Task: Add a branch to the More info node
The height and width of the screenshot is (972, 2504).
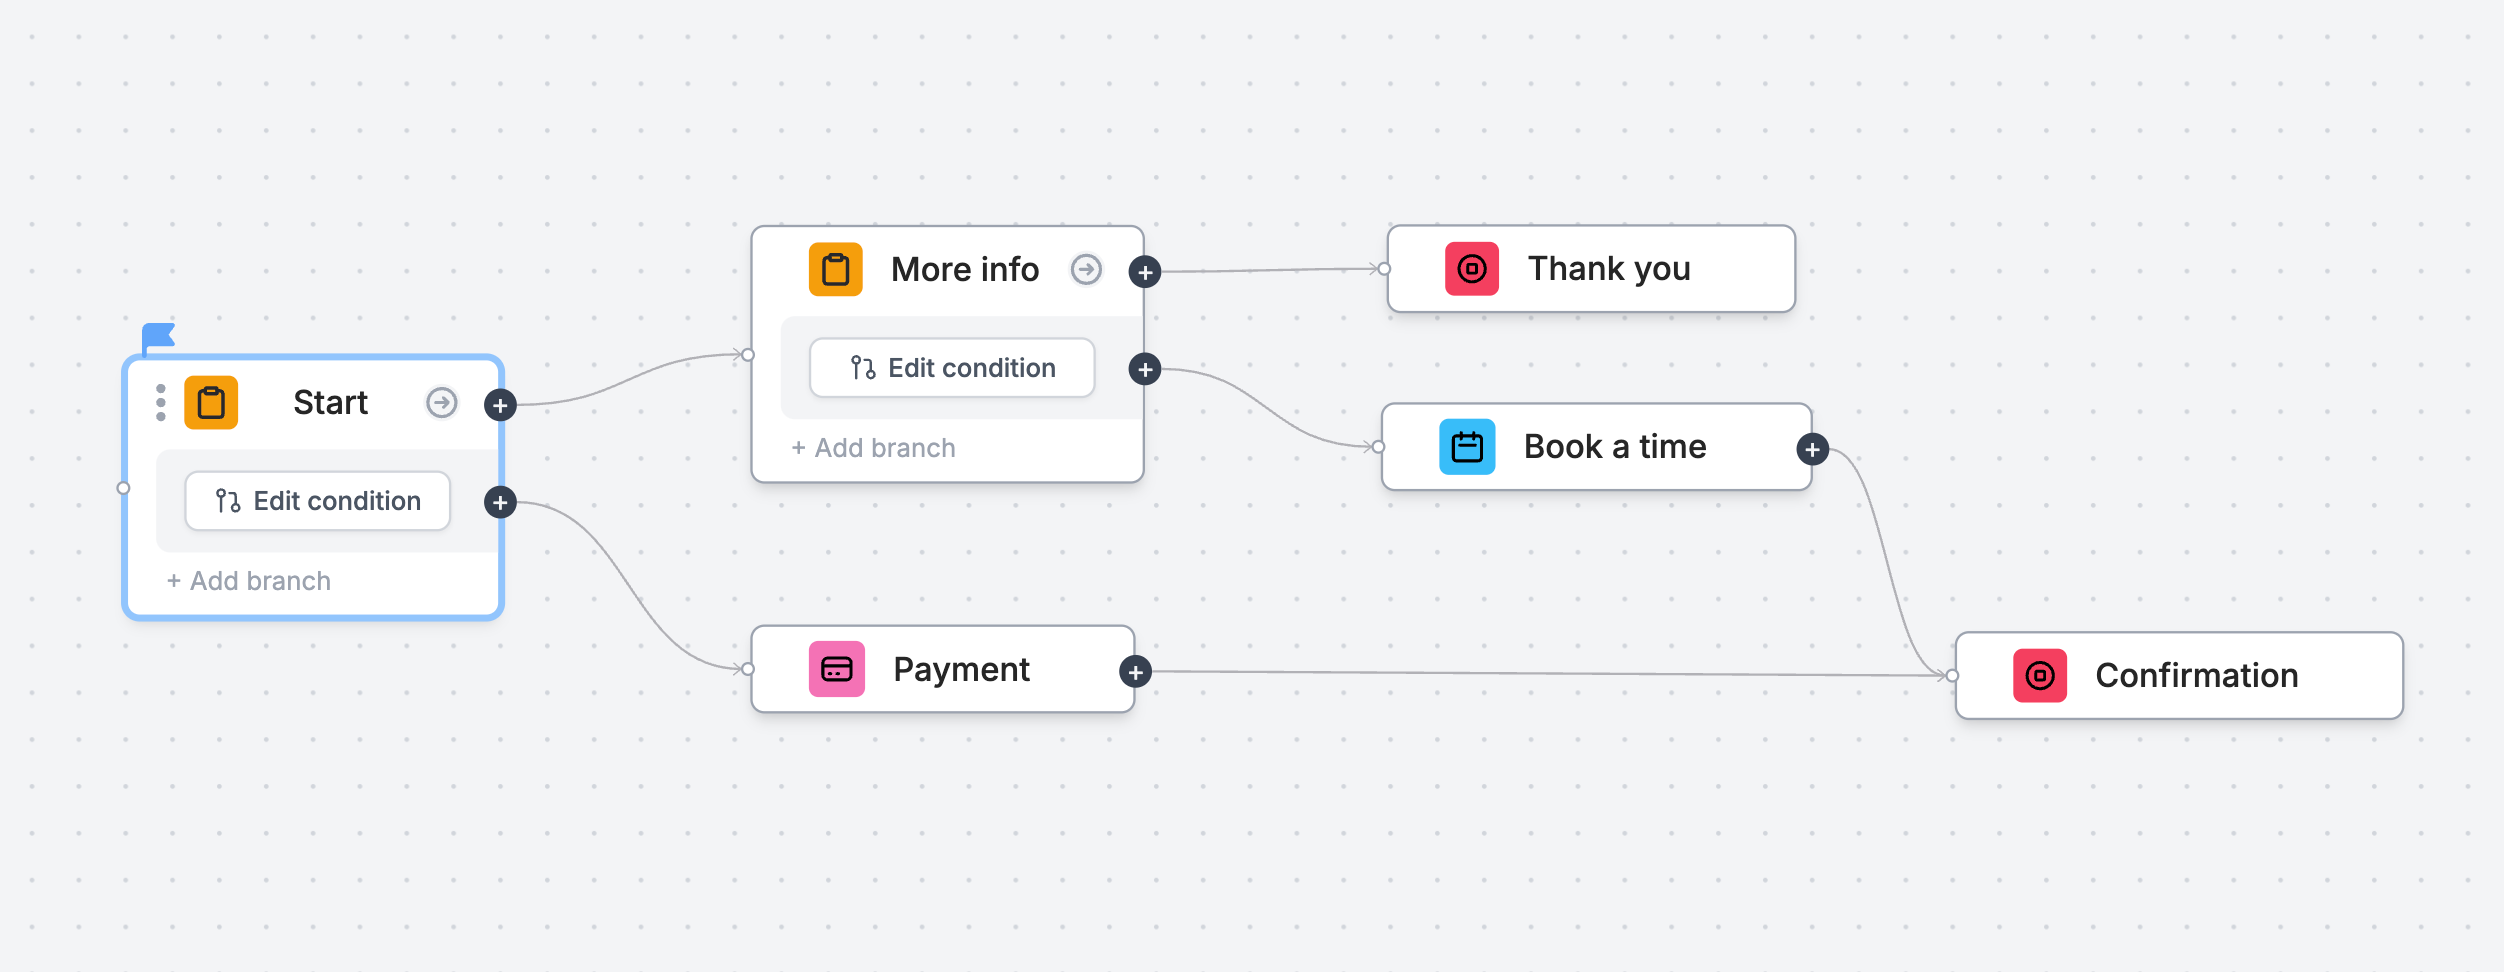Action: pyautogui.click(x=874, y=448)
